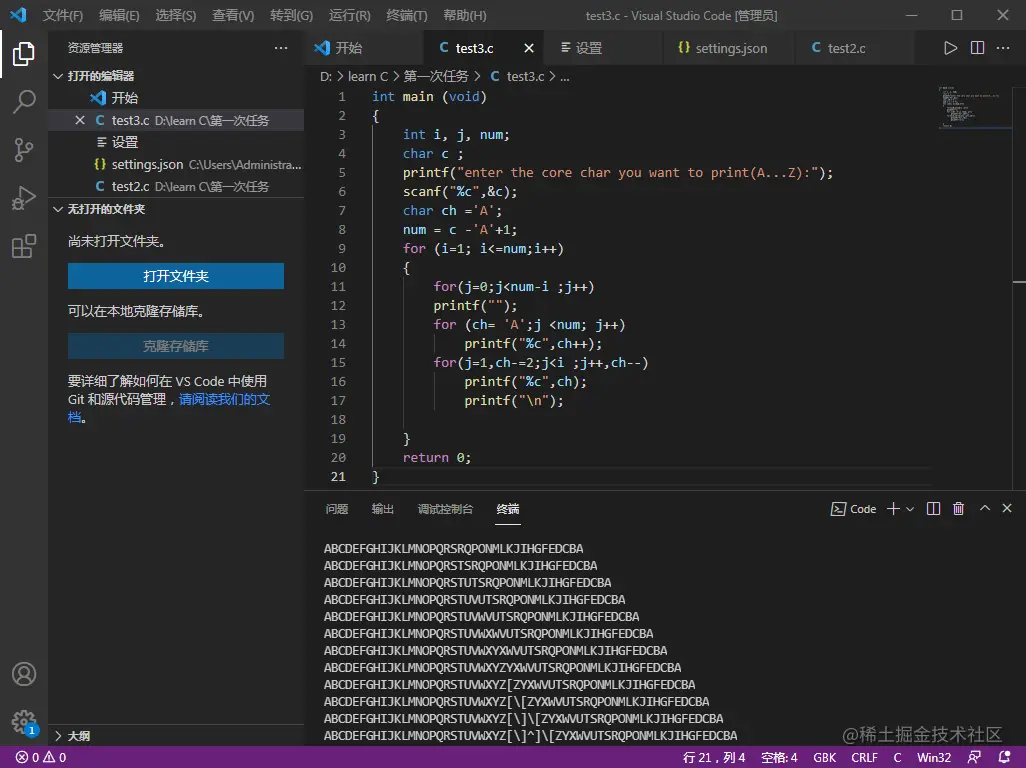
Task: Open errors and warnings in status bar
Action: pyautogui.click(x=41, y=758)
